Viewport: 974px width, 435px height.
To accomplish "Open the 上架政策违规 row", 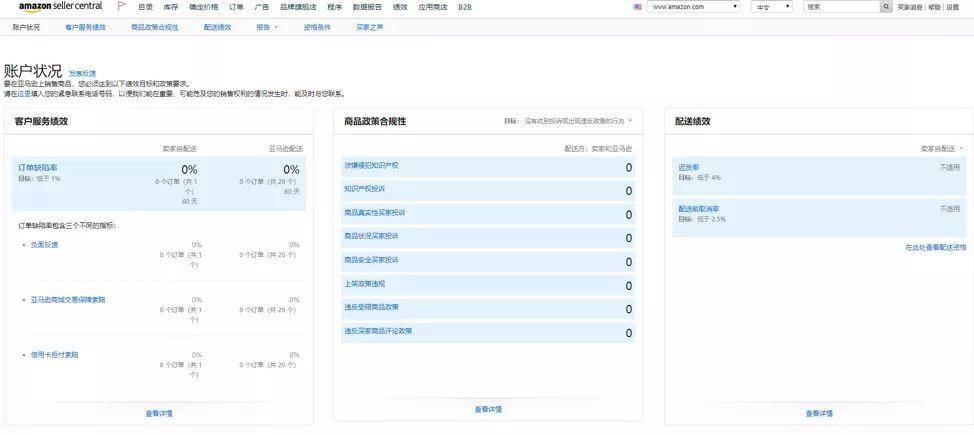I will coord(488,286).
